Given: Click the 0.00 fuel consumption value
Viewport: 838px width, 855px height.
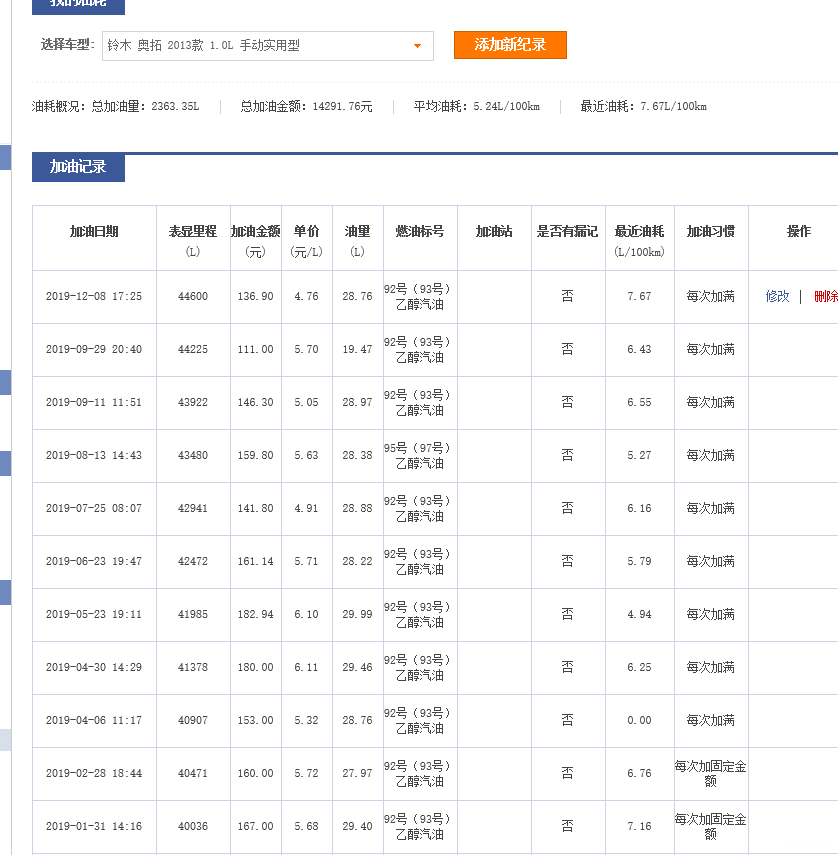Looking at the screenshot, I should 639,720.
